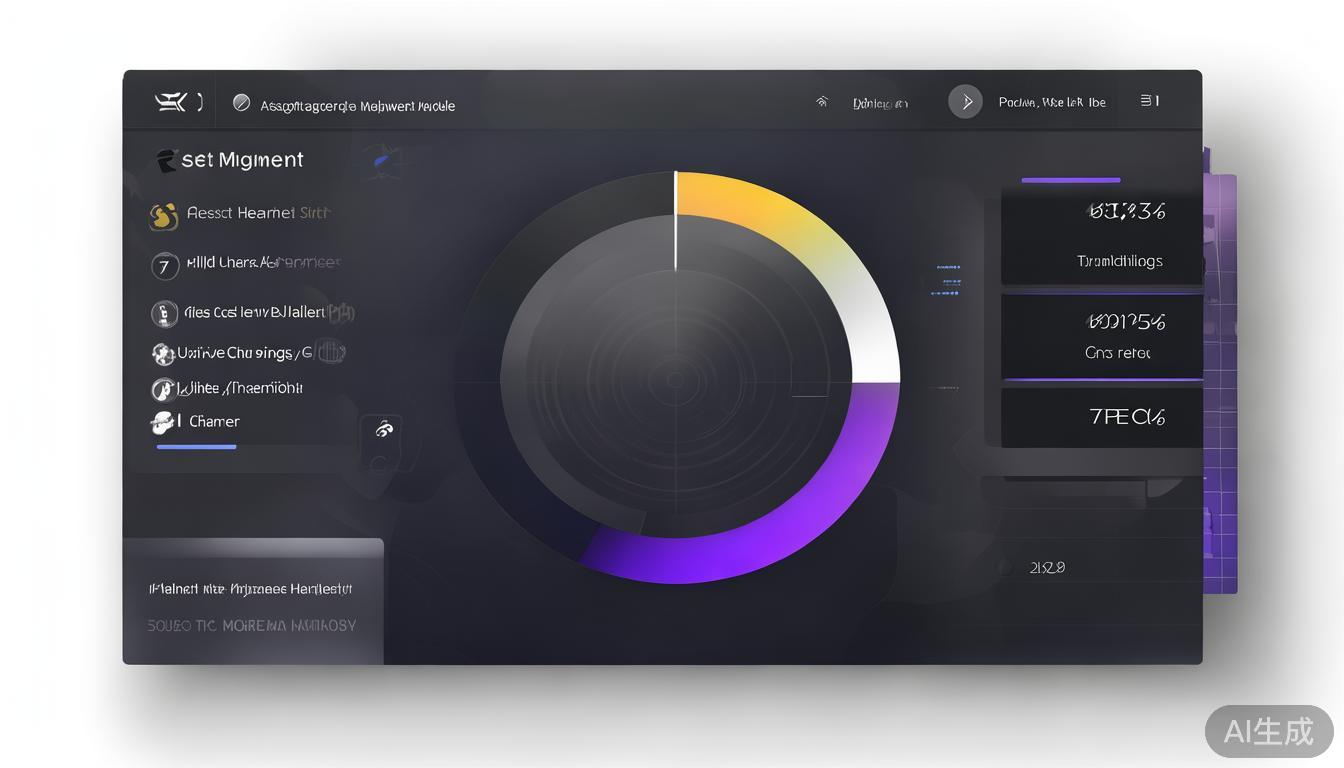Select the Chamer sidebar item

point(214,422)
